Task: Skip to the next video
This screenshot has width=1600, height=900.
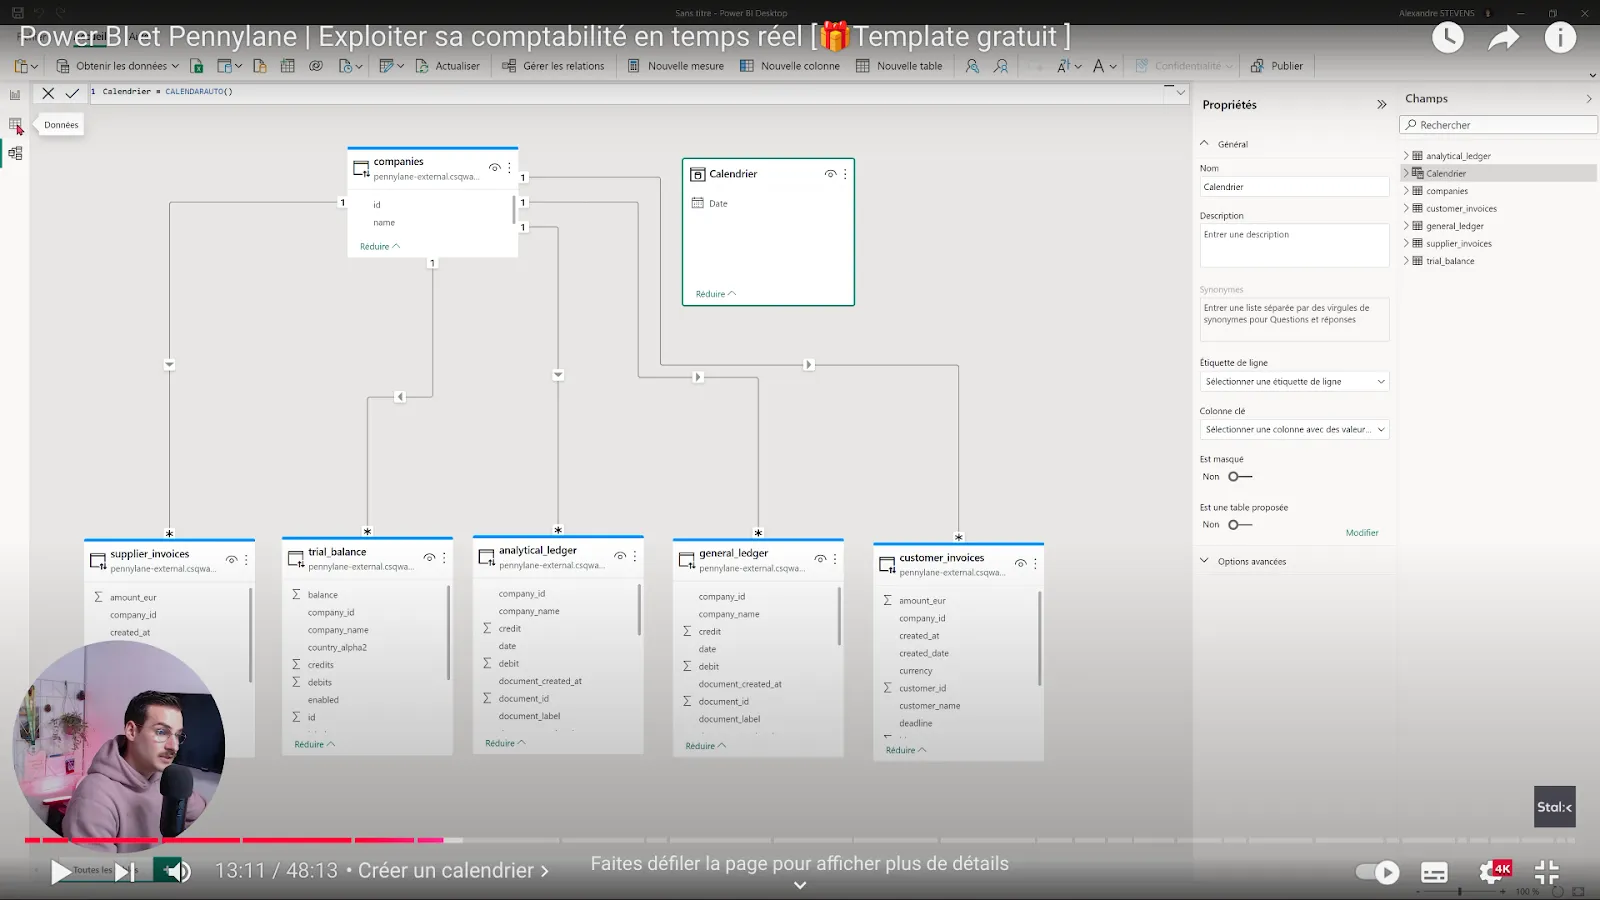Action: (125, 872)
